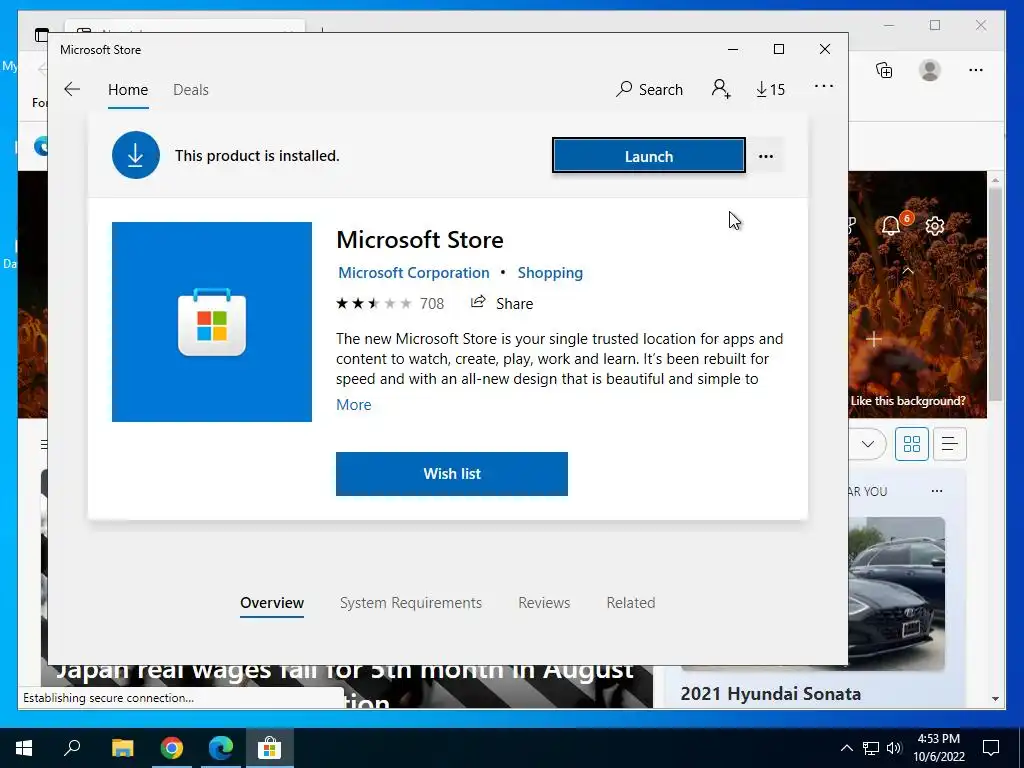Screen dimensions: 1024x768
Task: Launch the installed Microsoft Store product
Action: point(648,156)
